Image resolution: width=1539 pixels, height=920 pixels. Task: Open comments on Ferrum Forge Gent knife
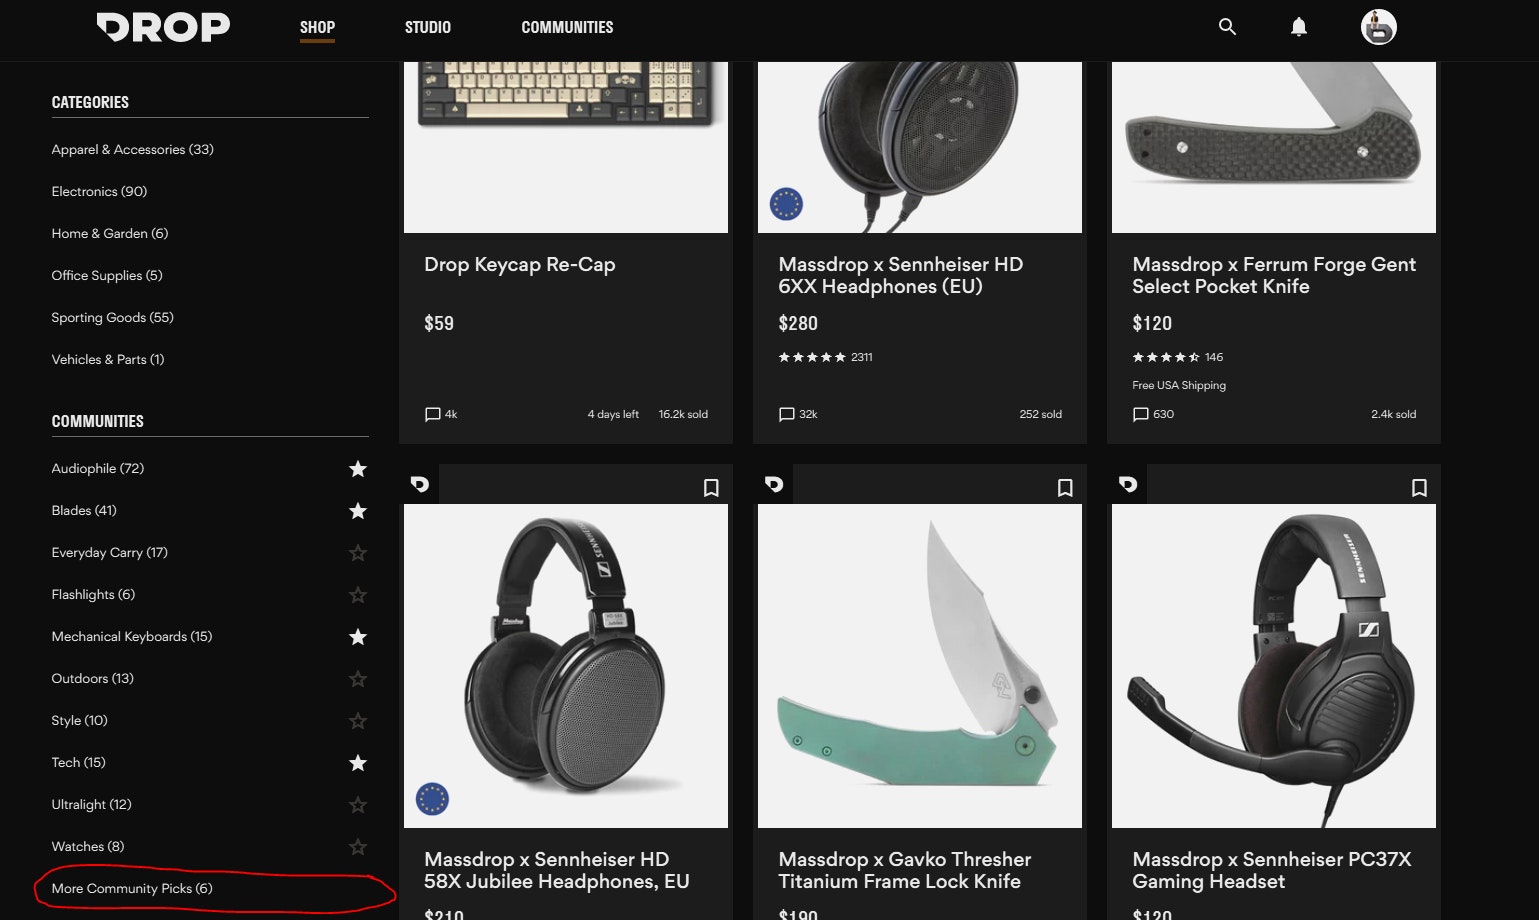(x=1152, y=414)
